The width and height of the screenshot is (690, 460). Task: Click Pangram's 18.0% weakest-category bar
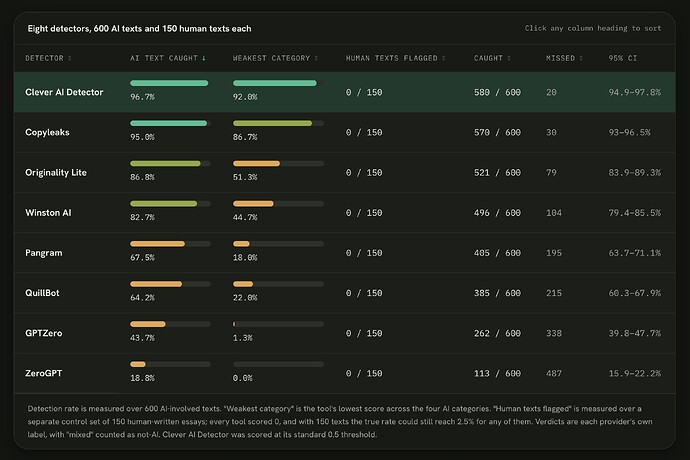(x=278, y=244)
